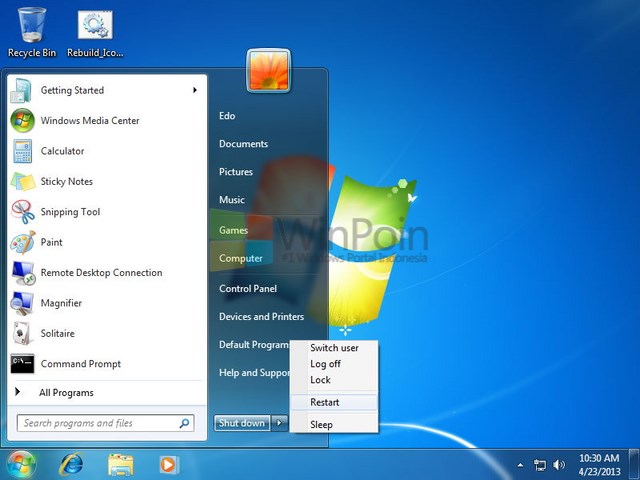Open Default Programs link
This screenshot has height=480, width=640.
point(254,345)
